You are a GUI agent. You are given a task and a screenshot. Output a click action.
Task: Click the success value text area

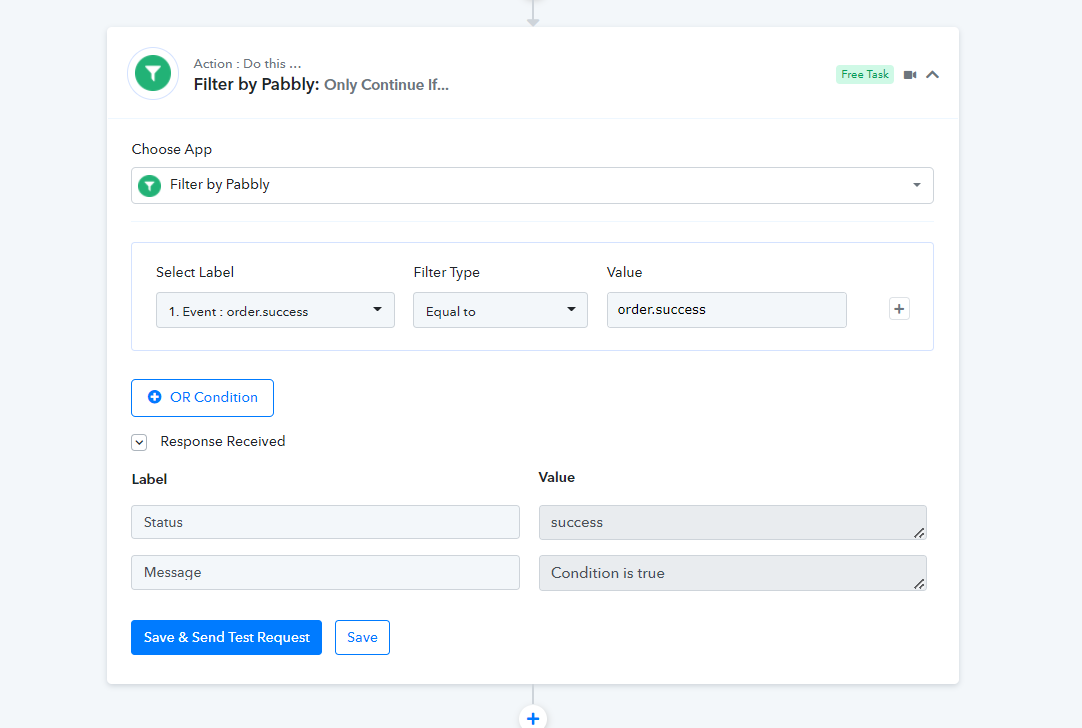tap(732, 522)
